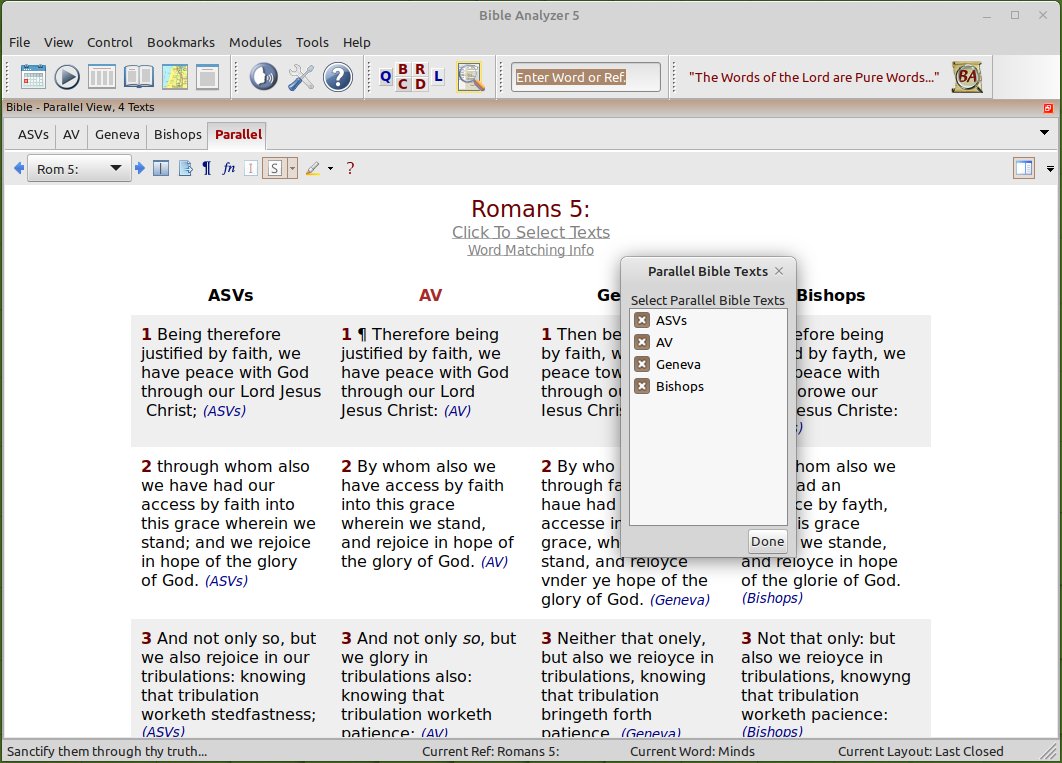Image resolution: width=1062 pixels, height=763 pixels.
Task: Open the wrench and screwdriver tools icon
Action: (301, 77)
